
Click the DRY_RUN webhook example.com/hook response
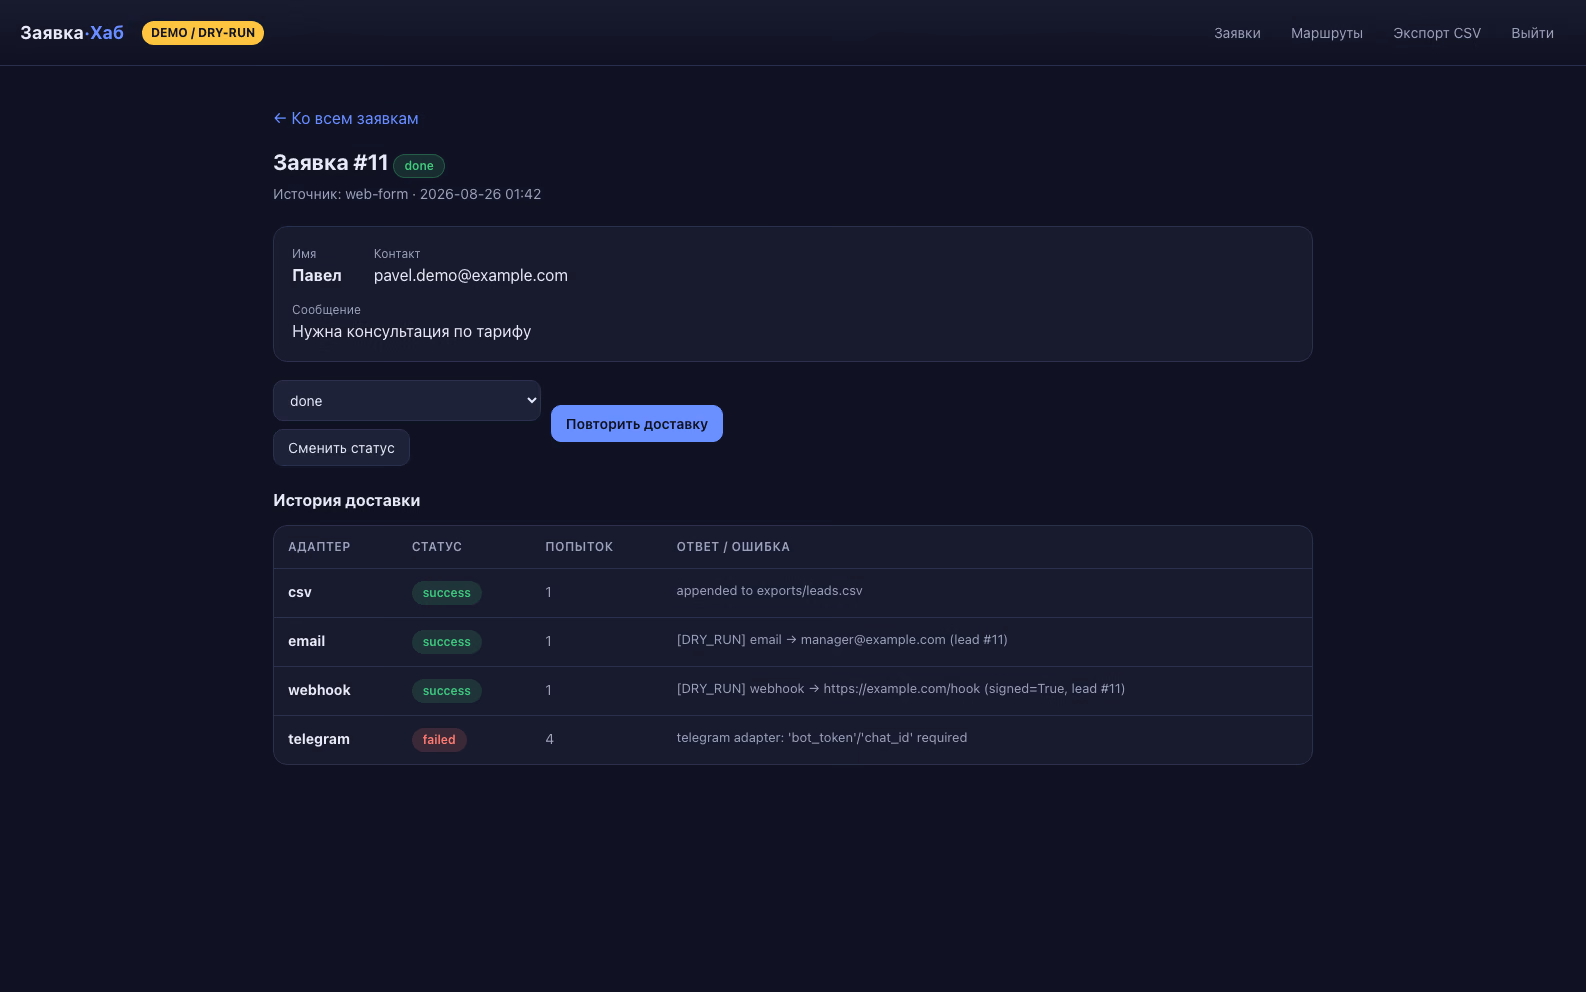901,689
